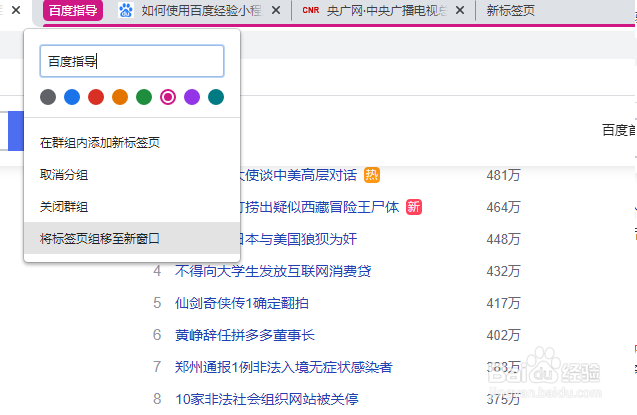Open the 新标签页 tab

(511, 11)
